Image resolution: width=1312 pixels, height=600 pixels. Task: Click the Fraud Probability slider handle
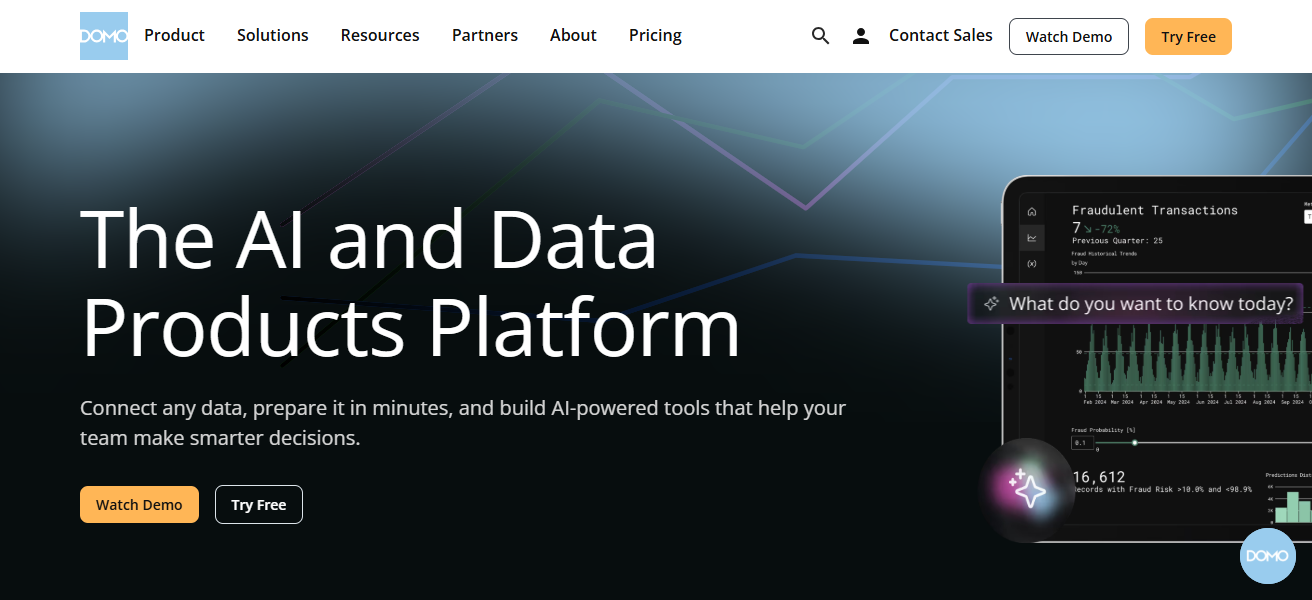point(1134,442)
